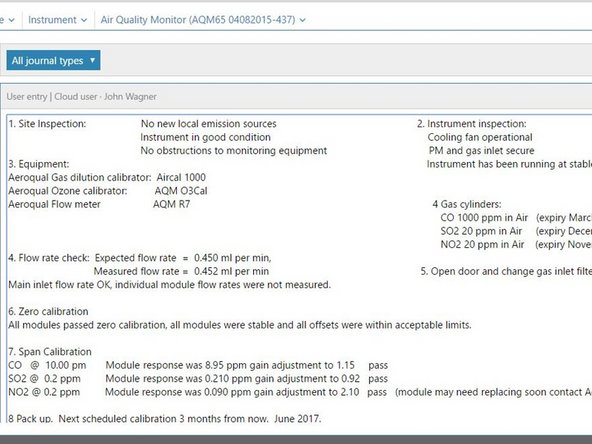
Task: Click 'Instrument in good condition' text
Action: [205, 137]
